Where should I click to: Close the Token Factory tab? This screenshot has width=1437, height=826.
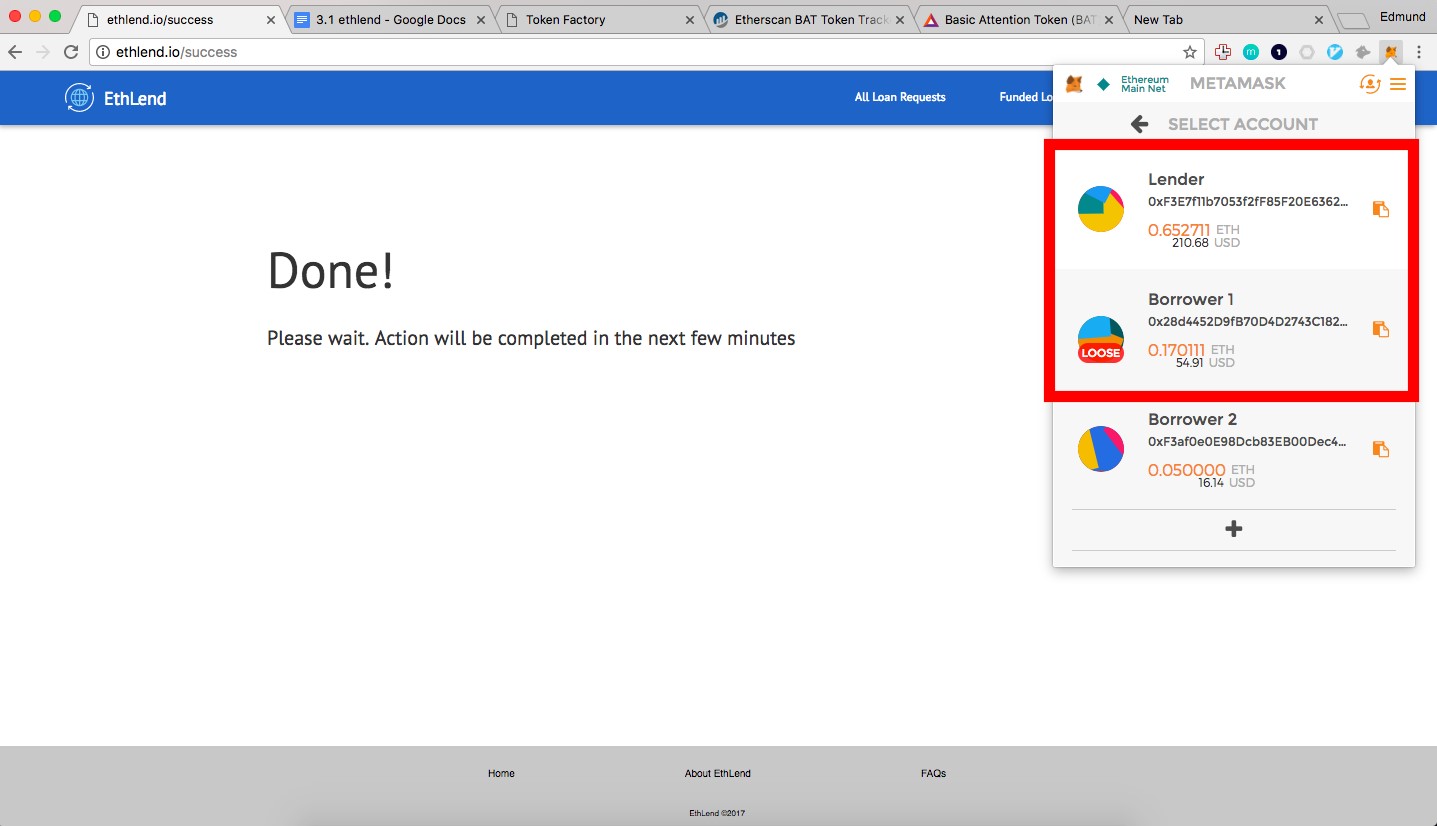(x=689, y=19)
